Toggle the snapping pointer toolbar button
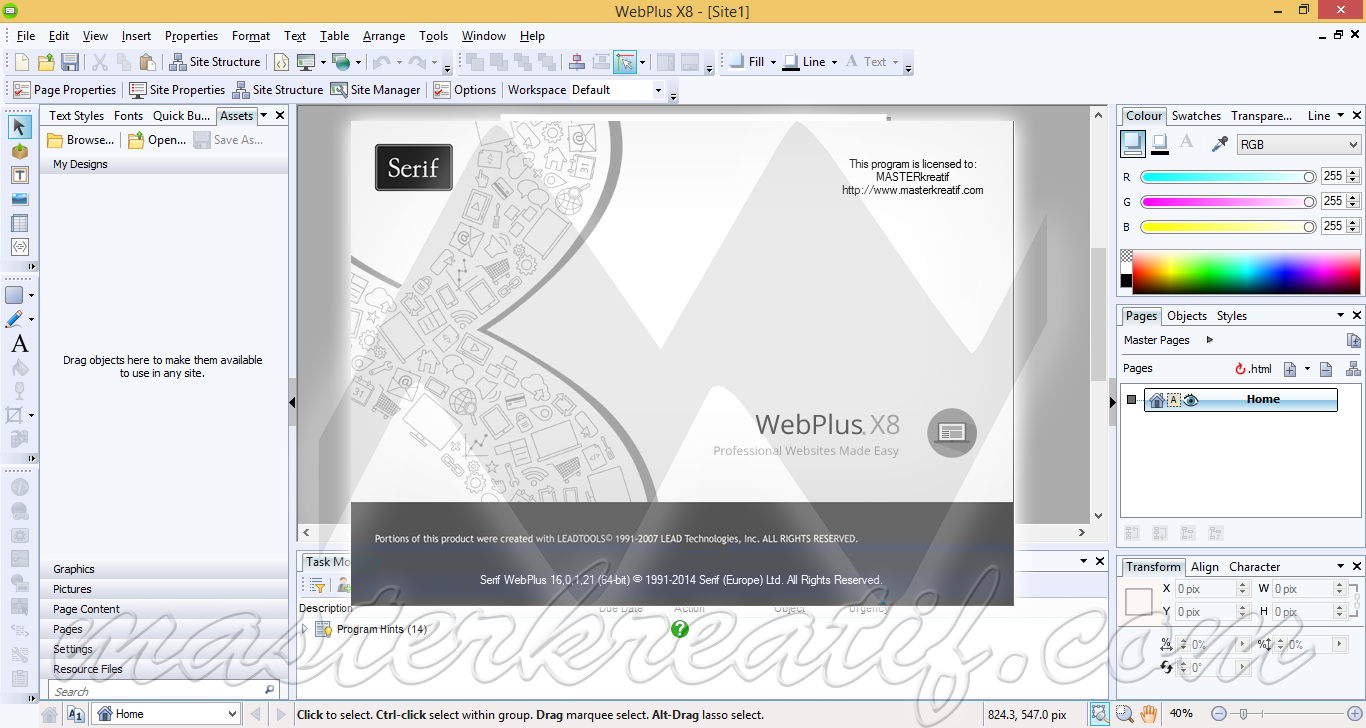The height and width of the screenshot is (728, 1366). (x=624, y=62)
